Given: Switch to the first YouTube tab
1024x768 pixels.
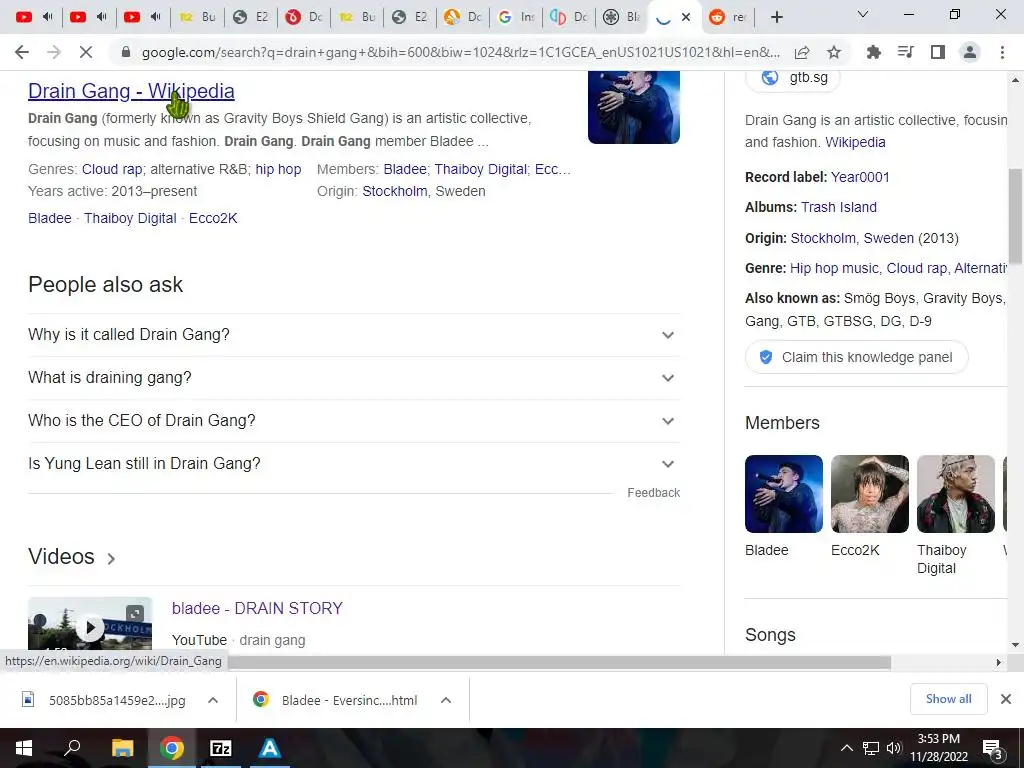Looking at the screenshot, I should coord(24,17).
